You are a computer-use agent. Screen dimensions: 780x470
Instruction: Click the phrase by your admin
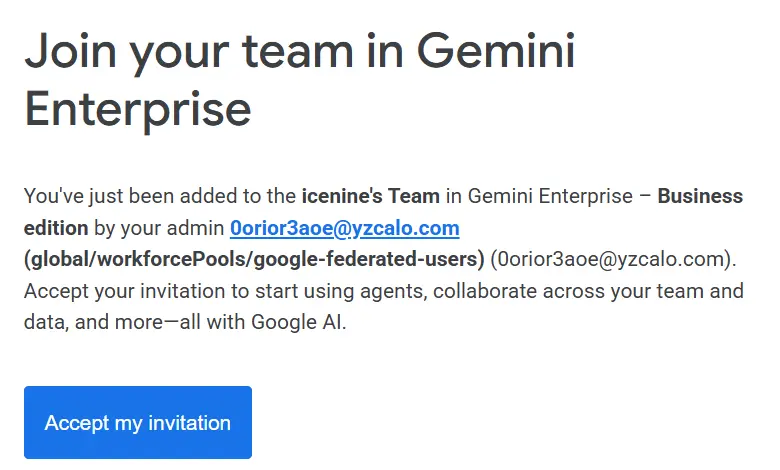coord(159,228)
